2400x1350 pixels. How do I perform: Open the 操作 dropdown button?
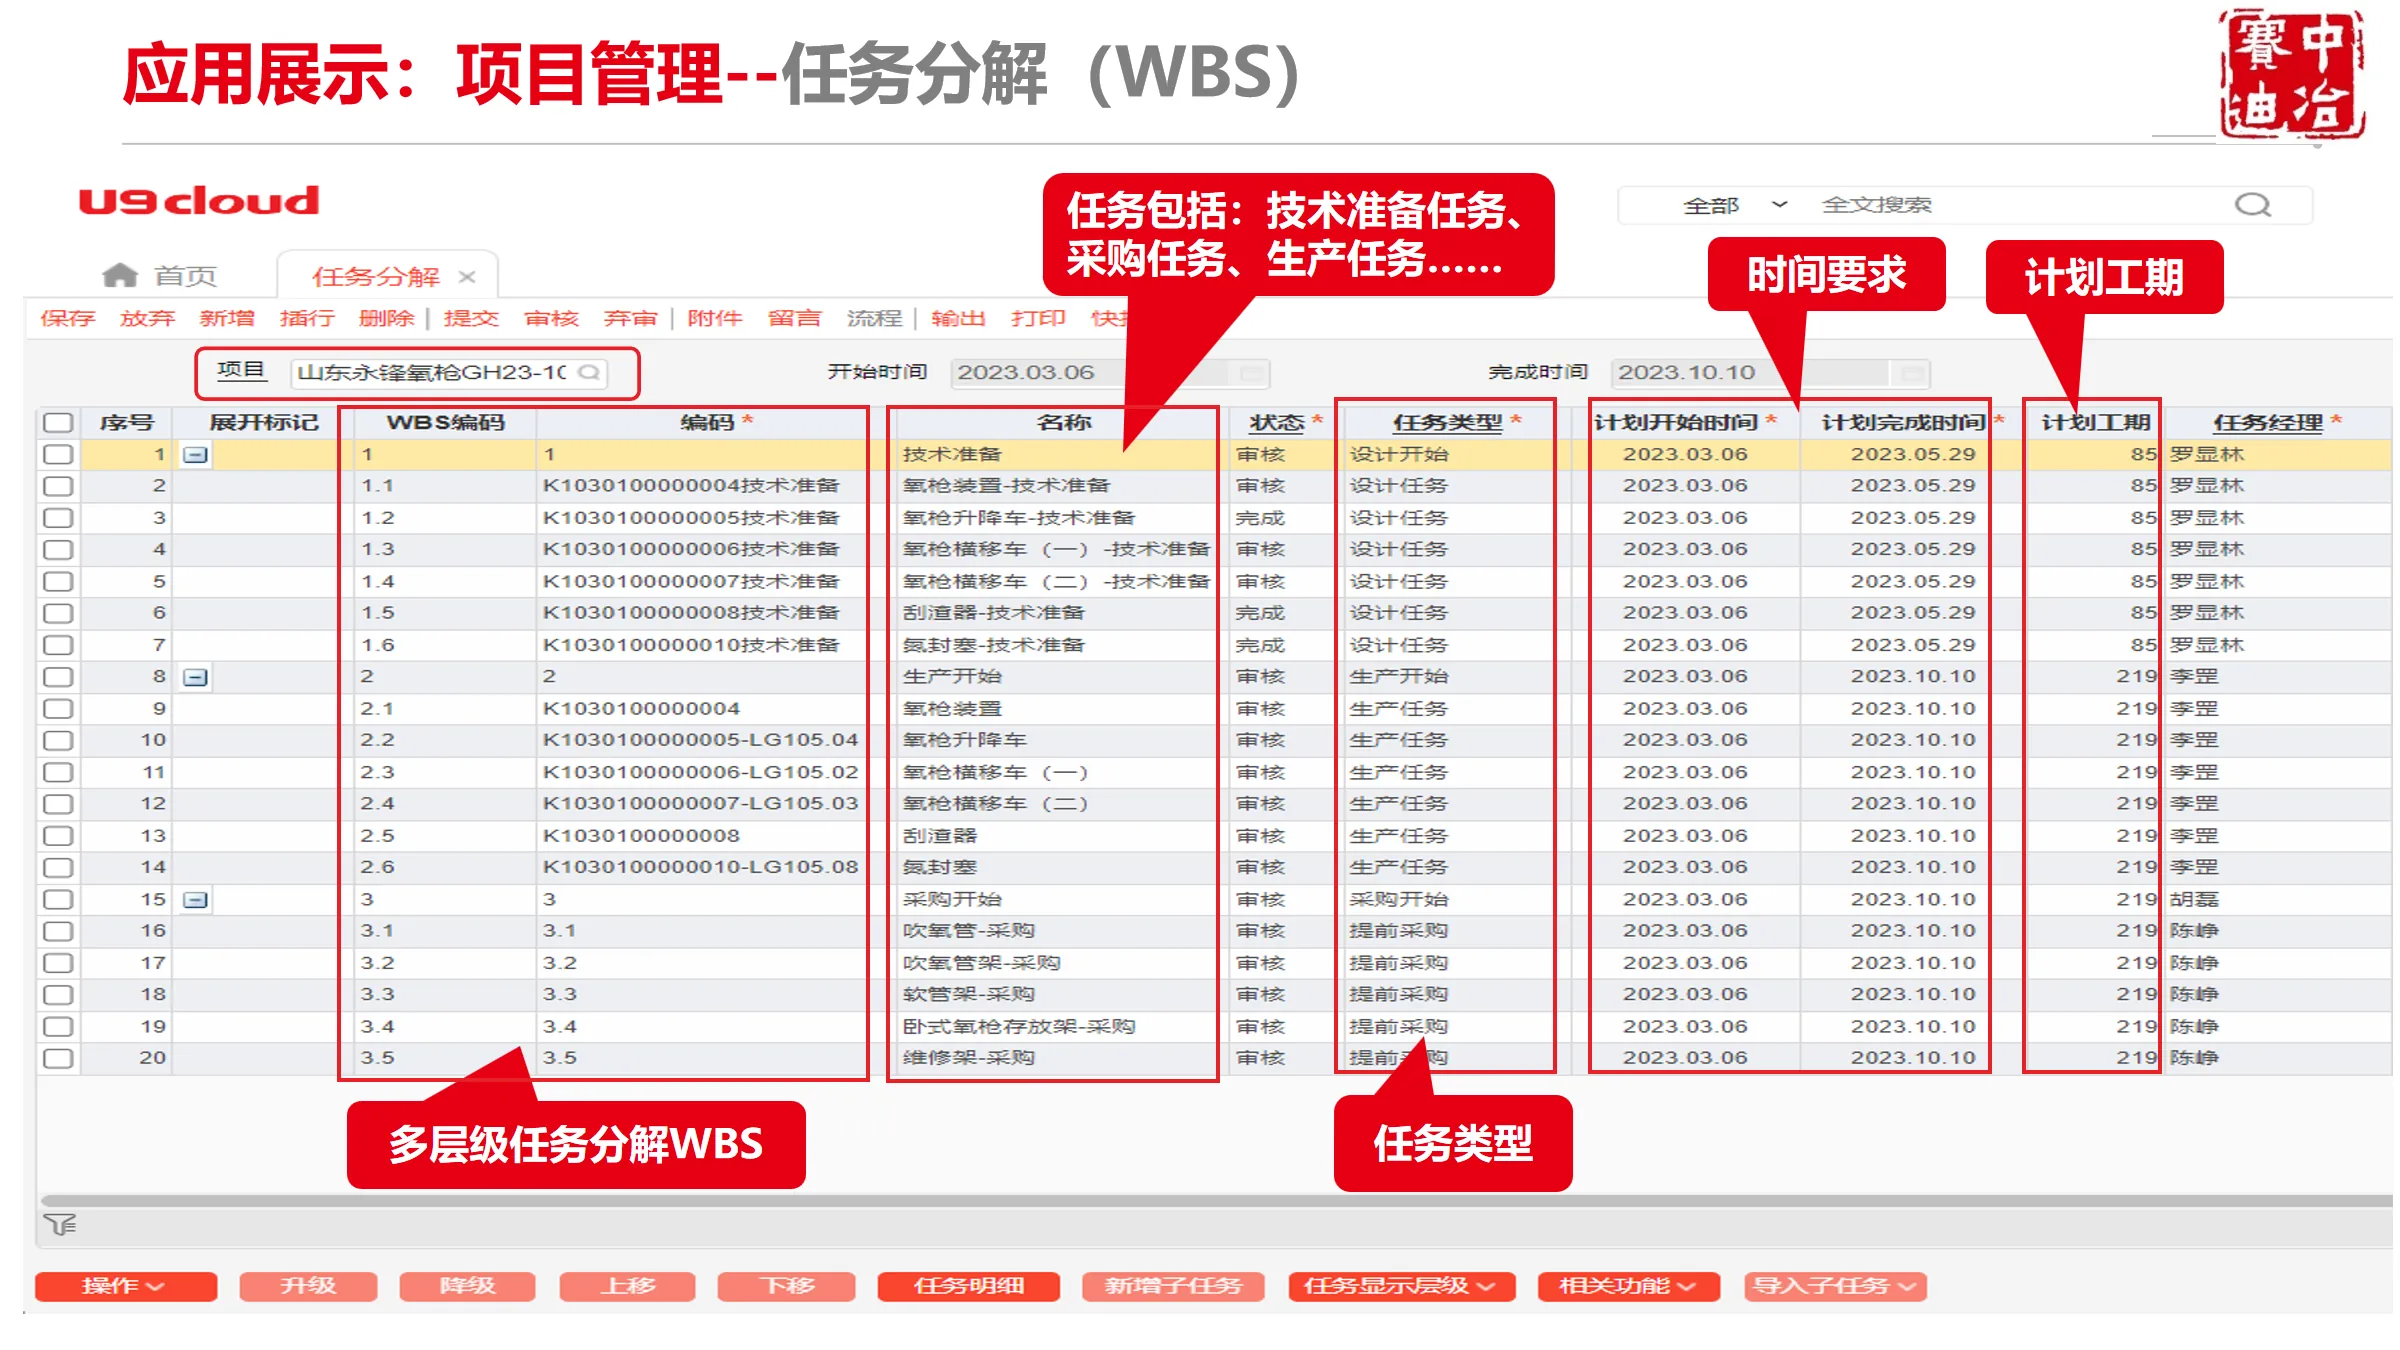coord(126,1286)
